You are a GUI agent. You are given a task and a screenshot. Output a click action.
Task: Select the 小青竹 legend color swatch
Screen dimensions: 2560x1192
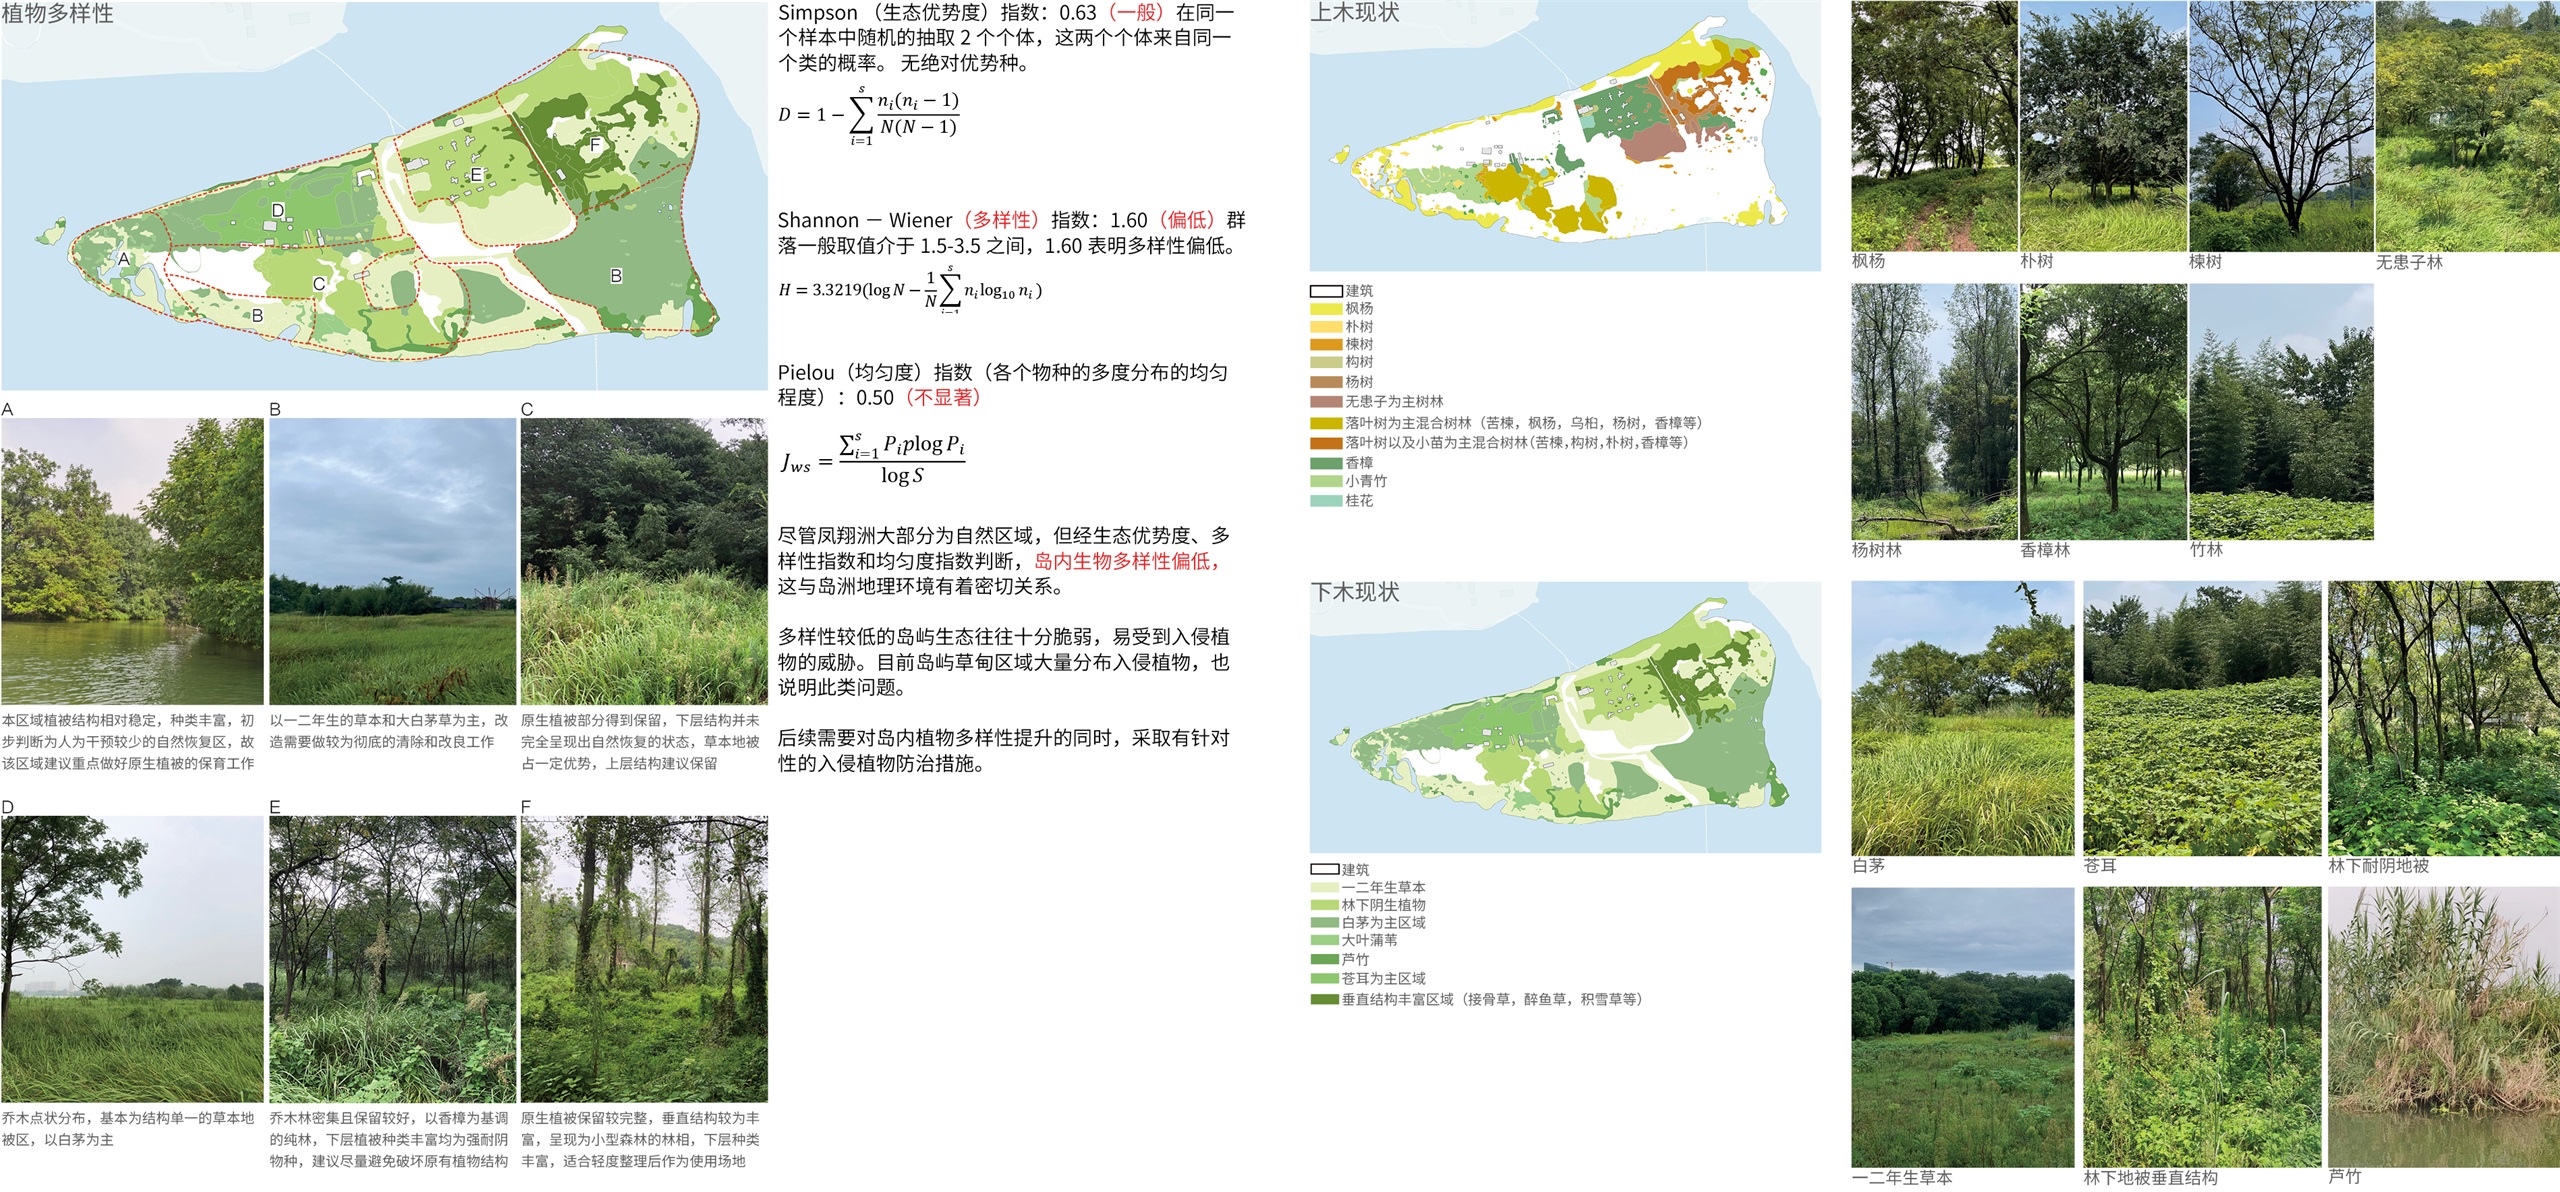click(x=1325, y=481)
